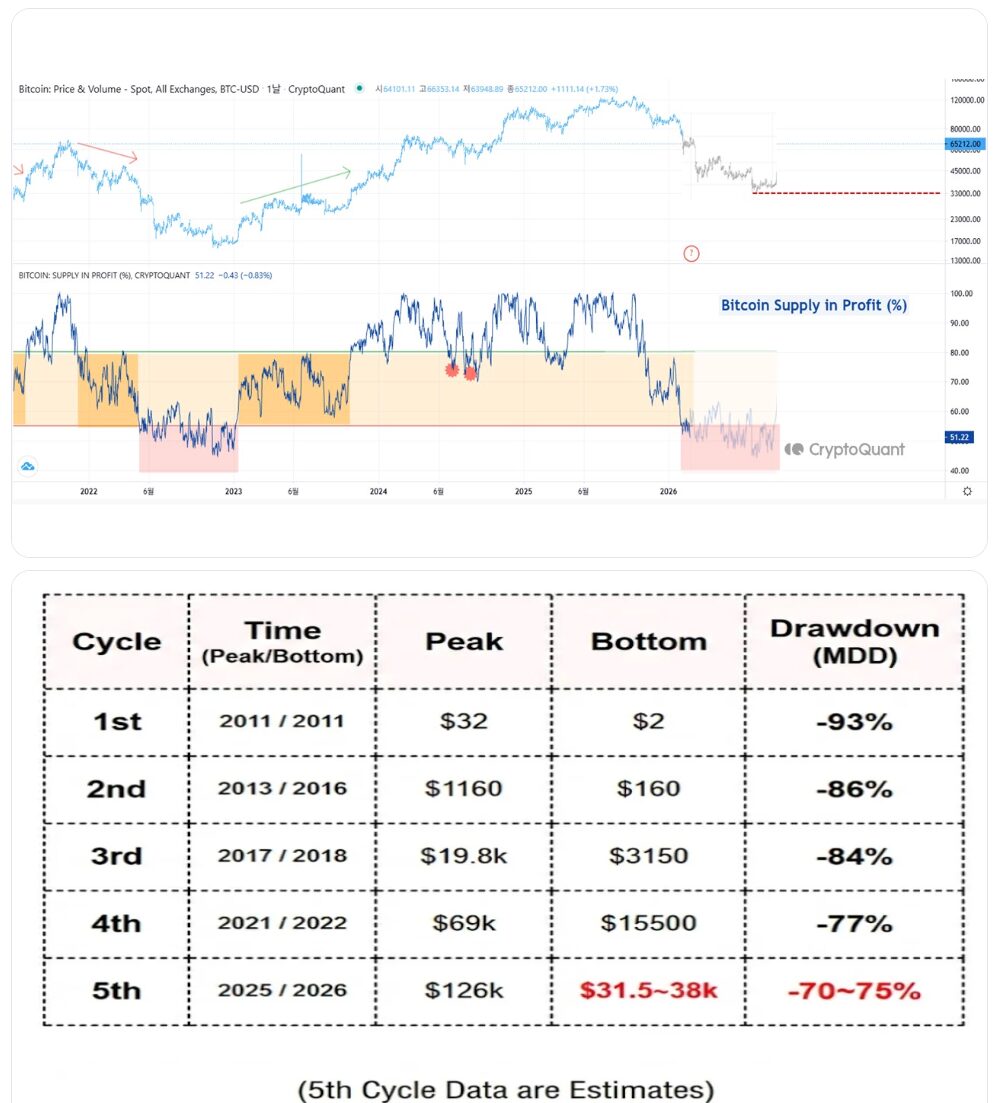Select the right red starburst marker
Image resolution: width=997 pixels, height=1103 pixels.
pos(470,374)
